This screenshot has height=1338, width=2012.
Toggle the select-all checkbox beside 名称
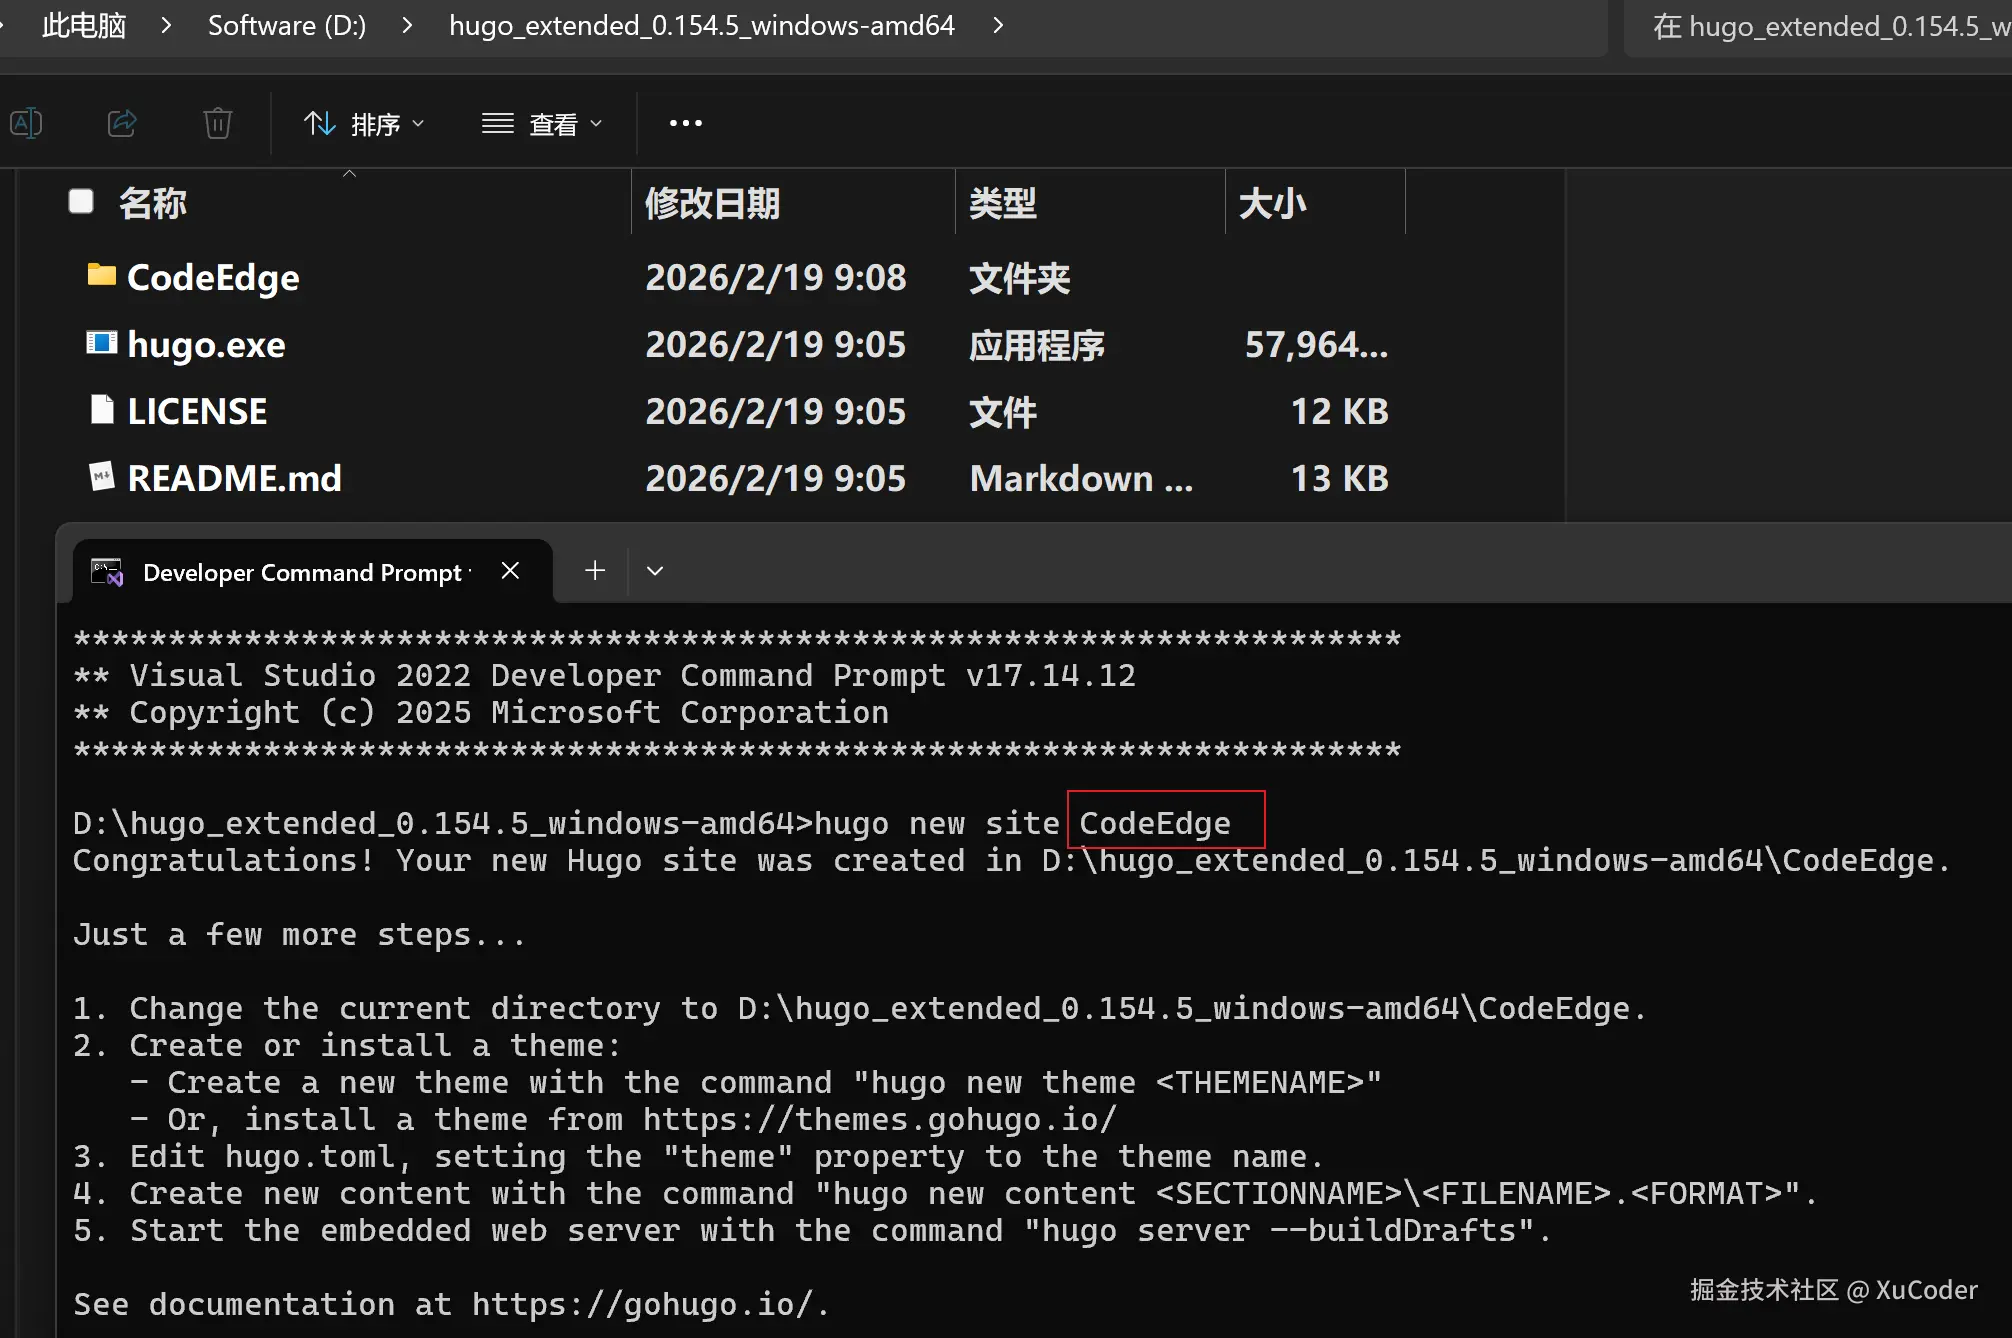coord(81,202)
